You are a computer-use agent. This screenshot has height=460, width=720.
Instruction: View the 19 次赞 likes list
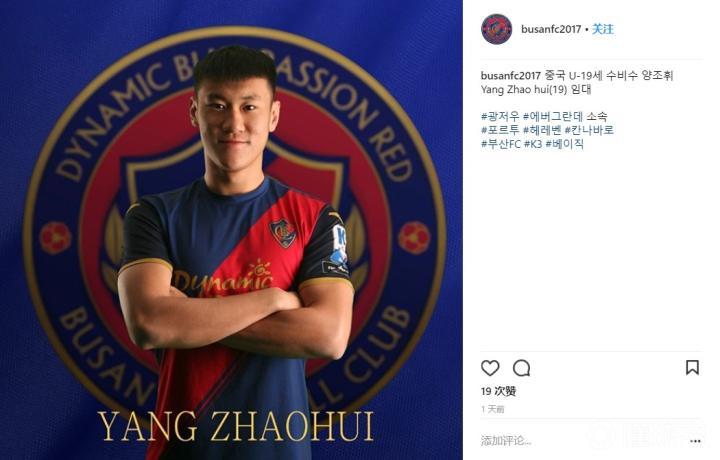pos(498,391)
